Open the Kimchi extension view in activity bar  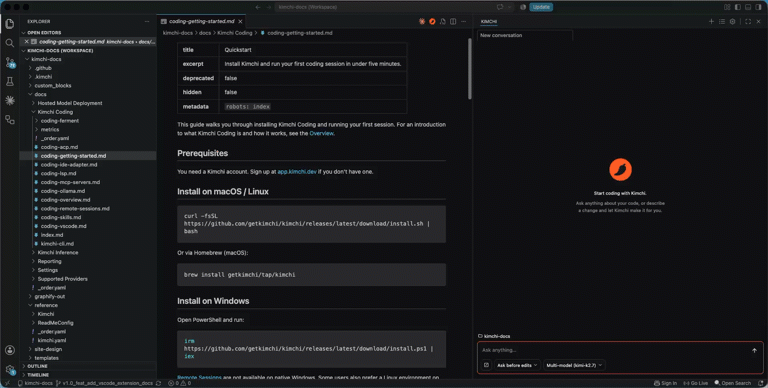(x=10, y=100)
